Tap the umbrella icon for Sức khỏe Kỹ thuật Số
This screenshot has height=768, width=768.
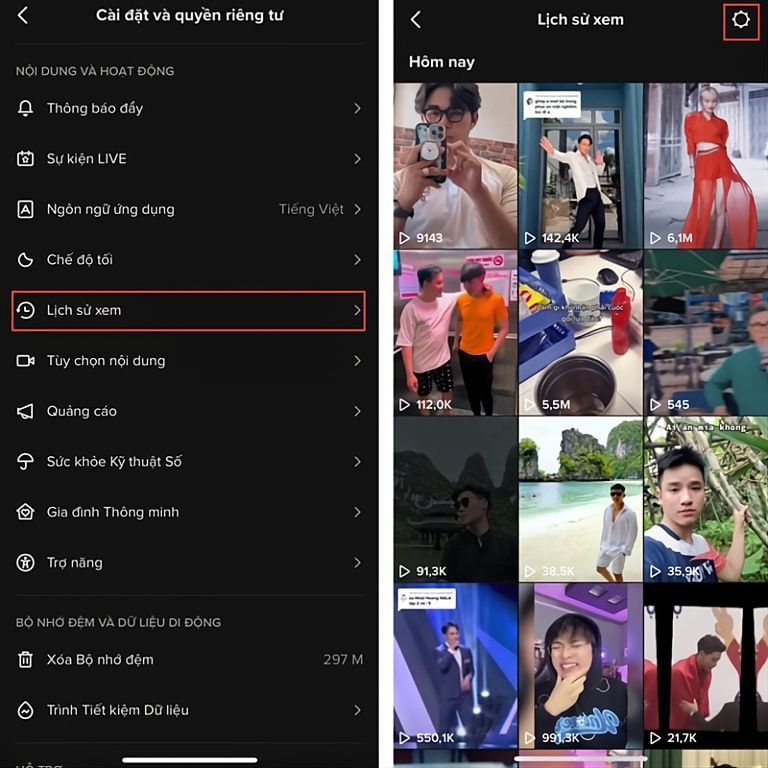[x=26, y=462]
